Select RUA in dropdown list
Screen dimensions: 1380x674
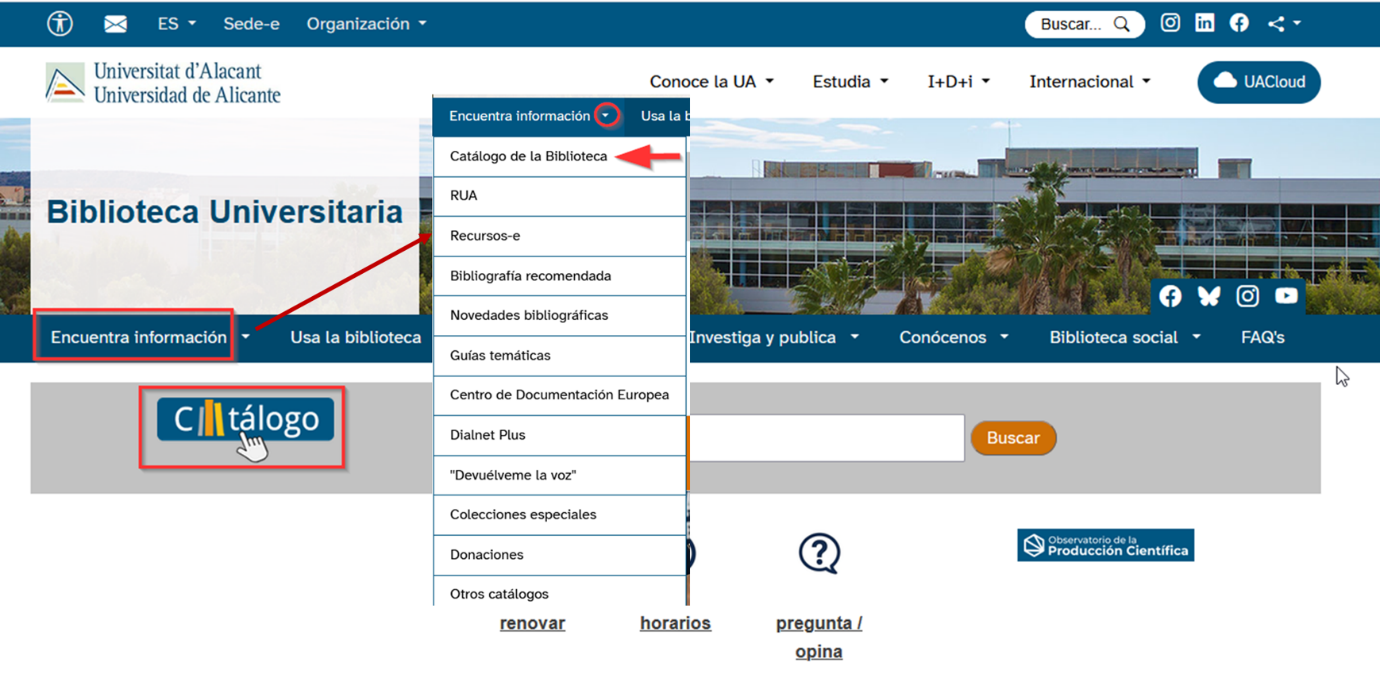click(x=560, y=196)
